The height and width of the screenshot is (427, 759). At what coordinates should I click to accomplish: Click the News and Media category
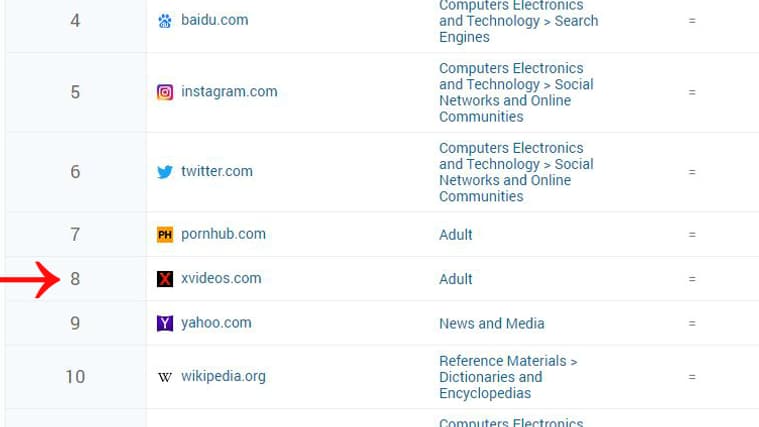click(491, 323)
